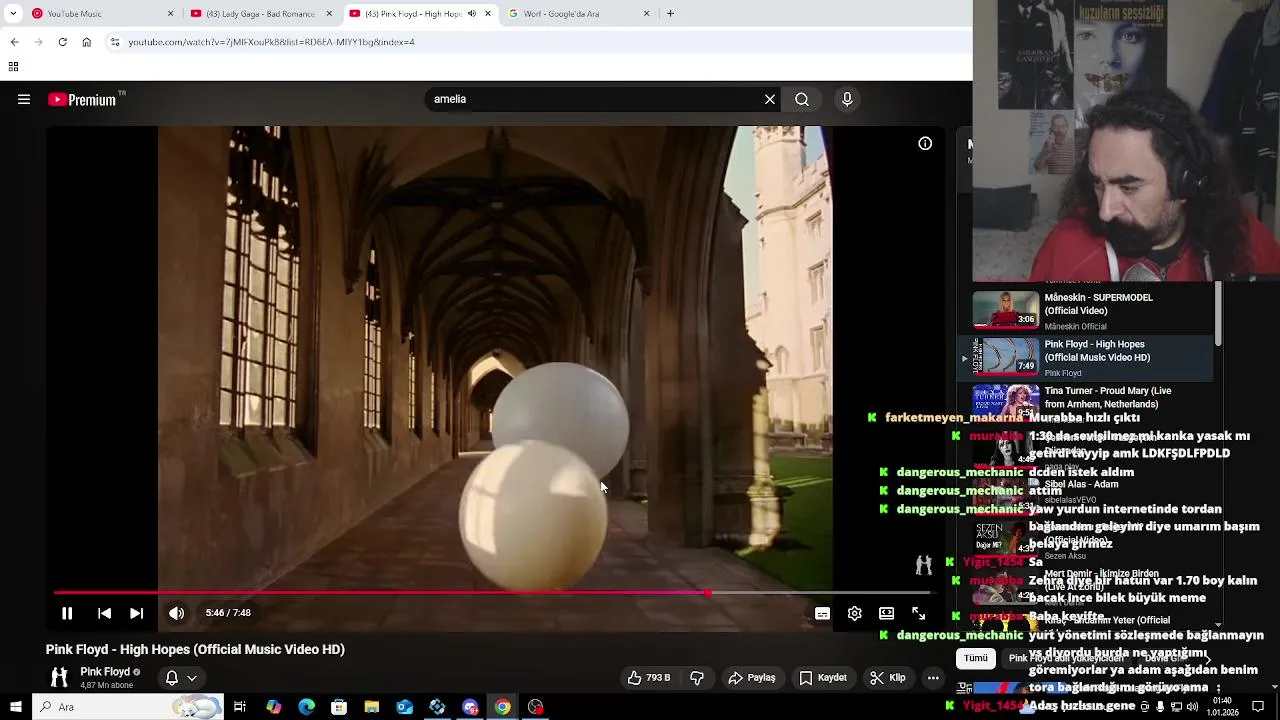The width and height of the screenshot is (1280, 720).
Task: Select the Tümü filter chip
Action: [976, 658]
